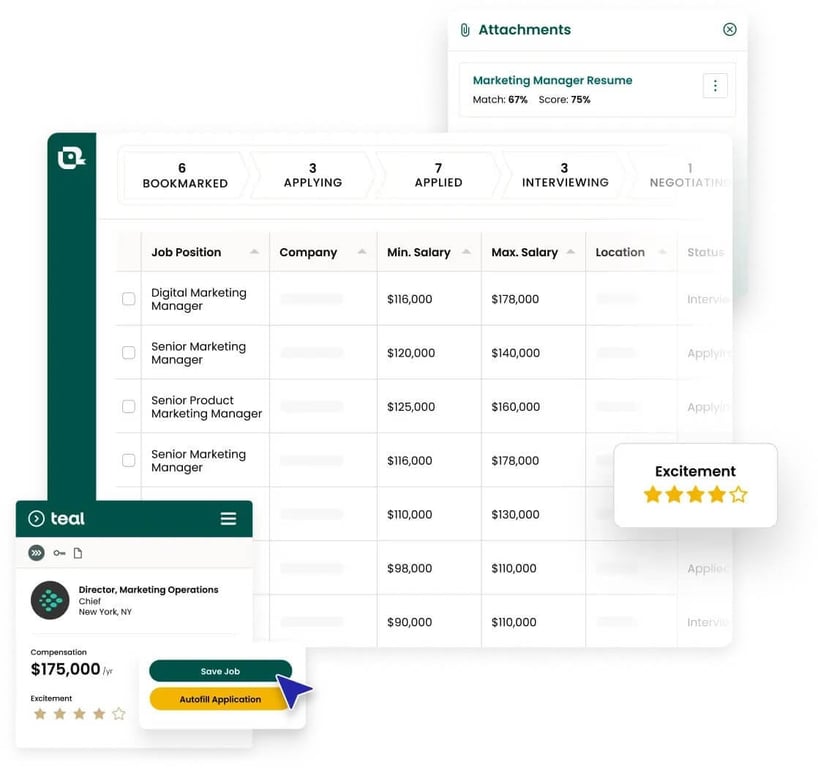Click the Senior Product Marketing Manager job title
This screenshot has width=818, height=768.
tap(206, 407)
